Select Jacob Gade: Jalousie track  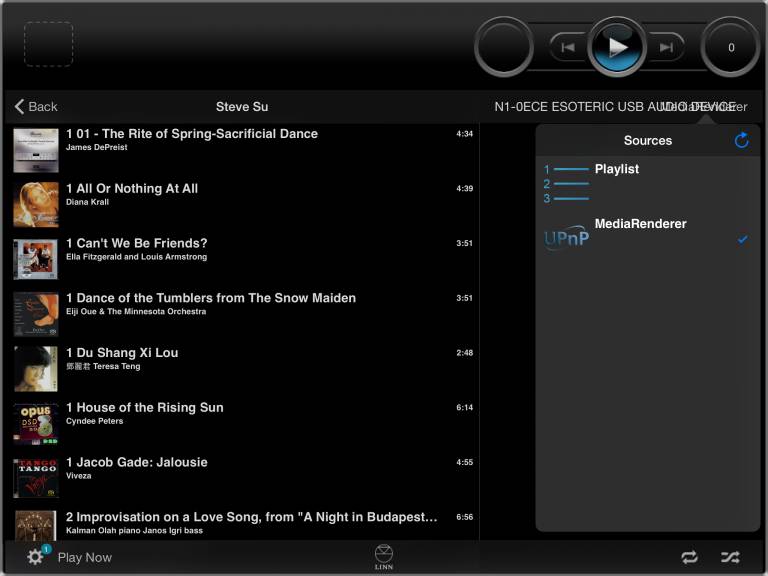[x=243, y=480]
